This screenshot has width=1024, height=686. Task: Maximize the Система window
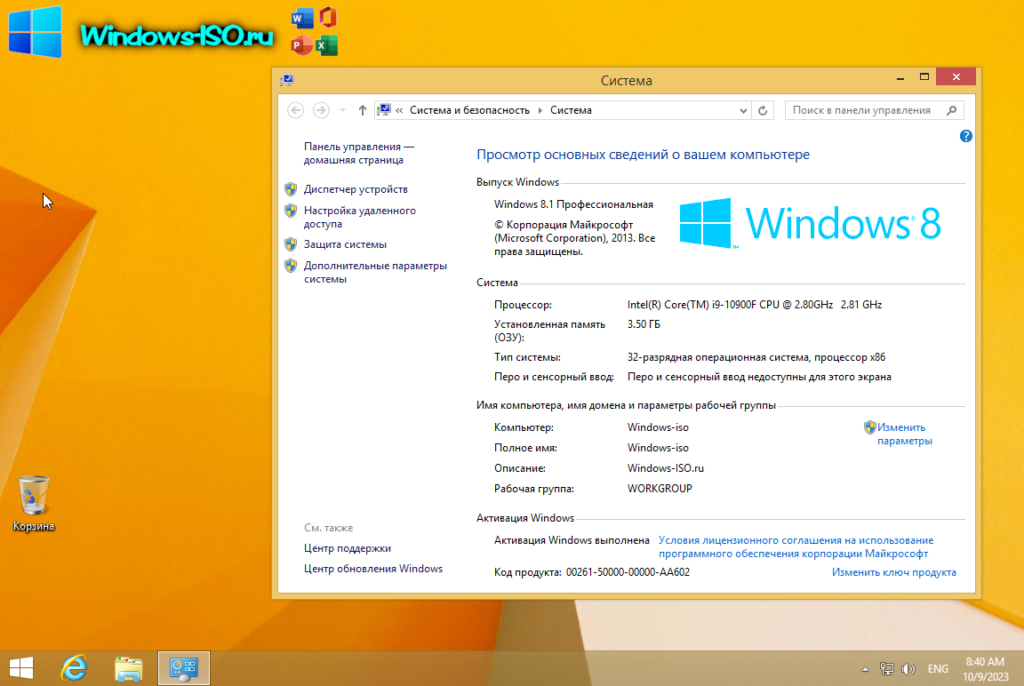tap(924, 77)
